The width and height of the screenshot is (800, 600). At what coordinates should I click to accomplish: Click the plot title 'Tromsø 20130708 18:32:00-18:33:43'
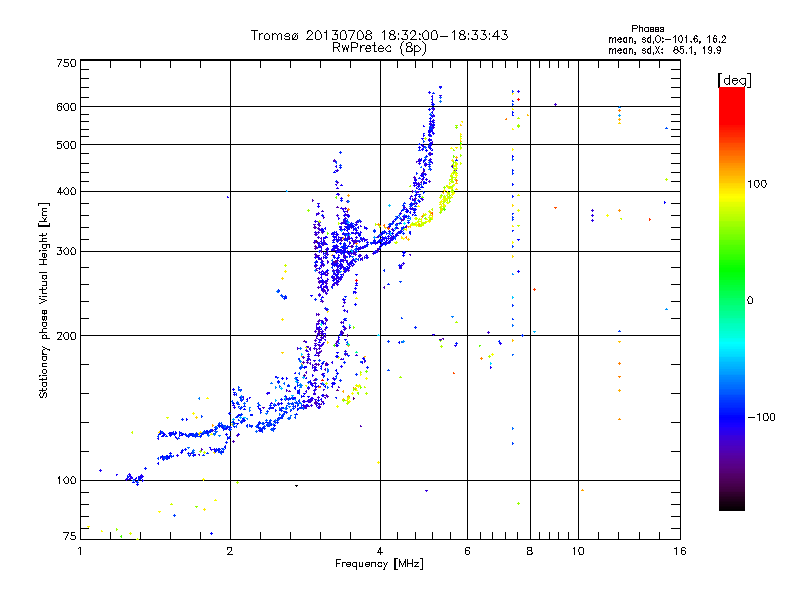pos(379,35)
